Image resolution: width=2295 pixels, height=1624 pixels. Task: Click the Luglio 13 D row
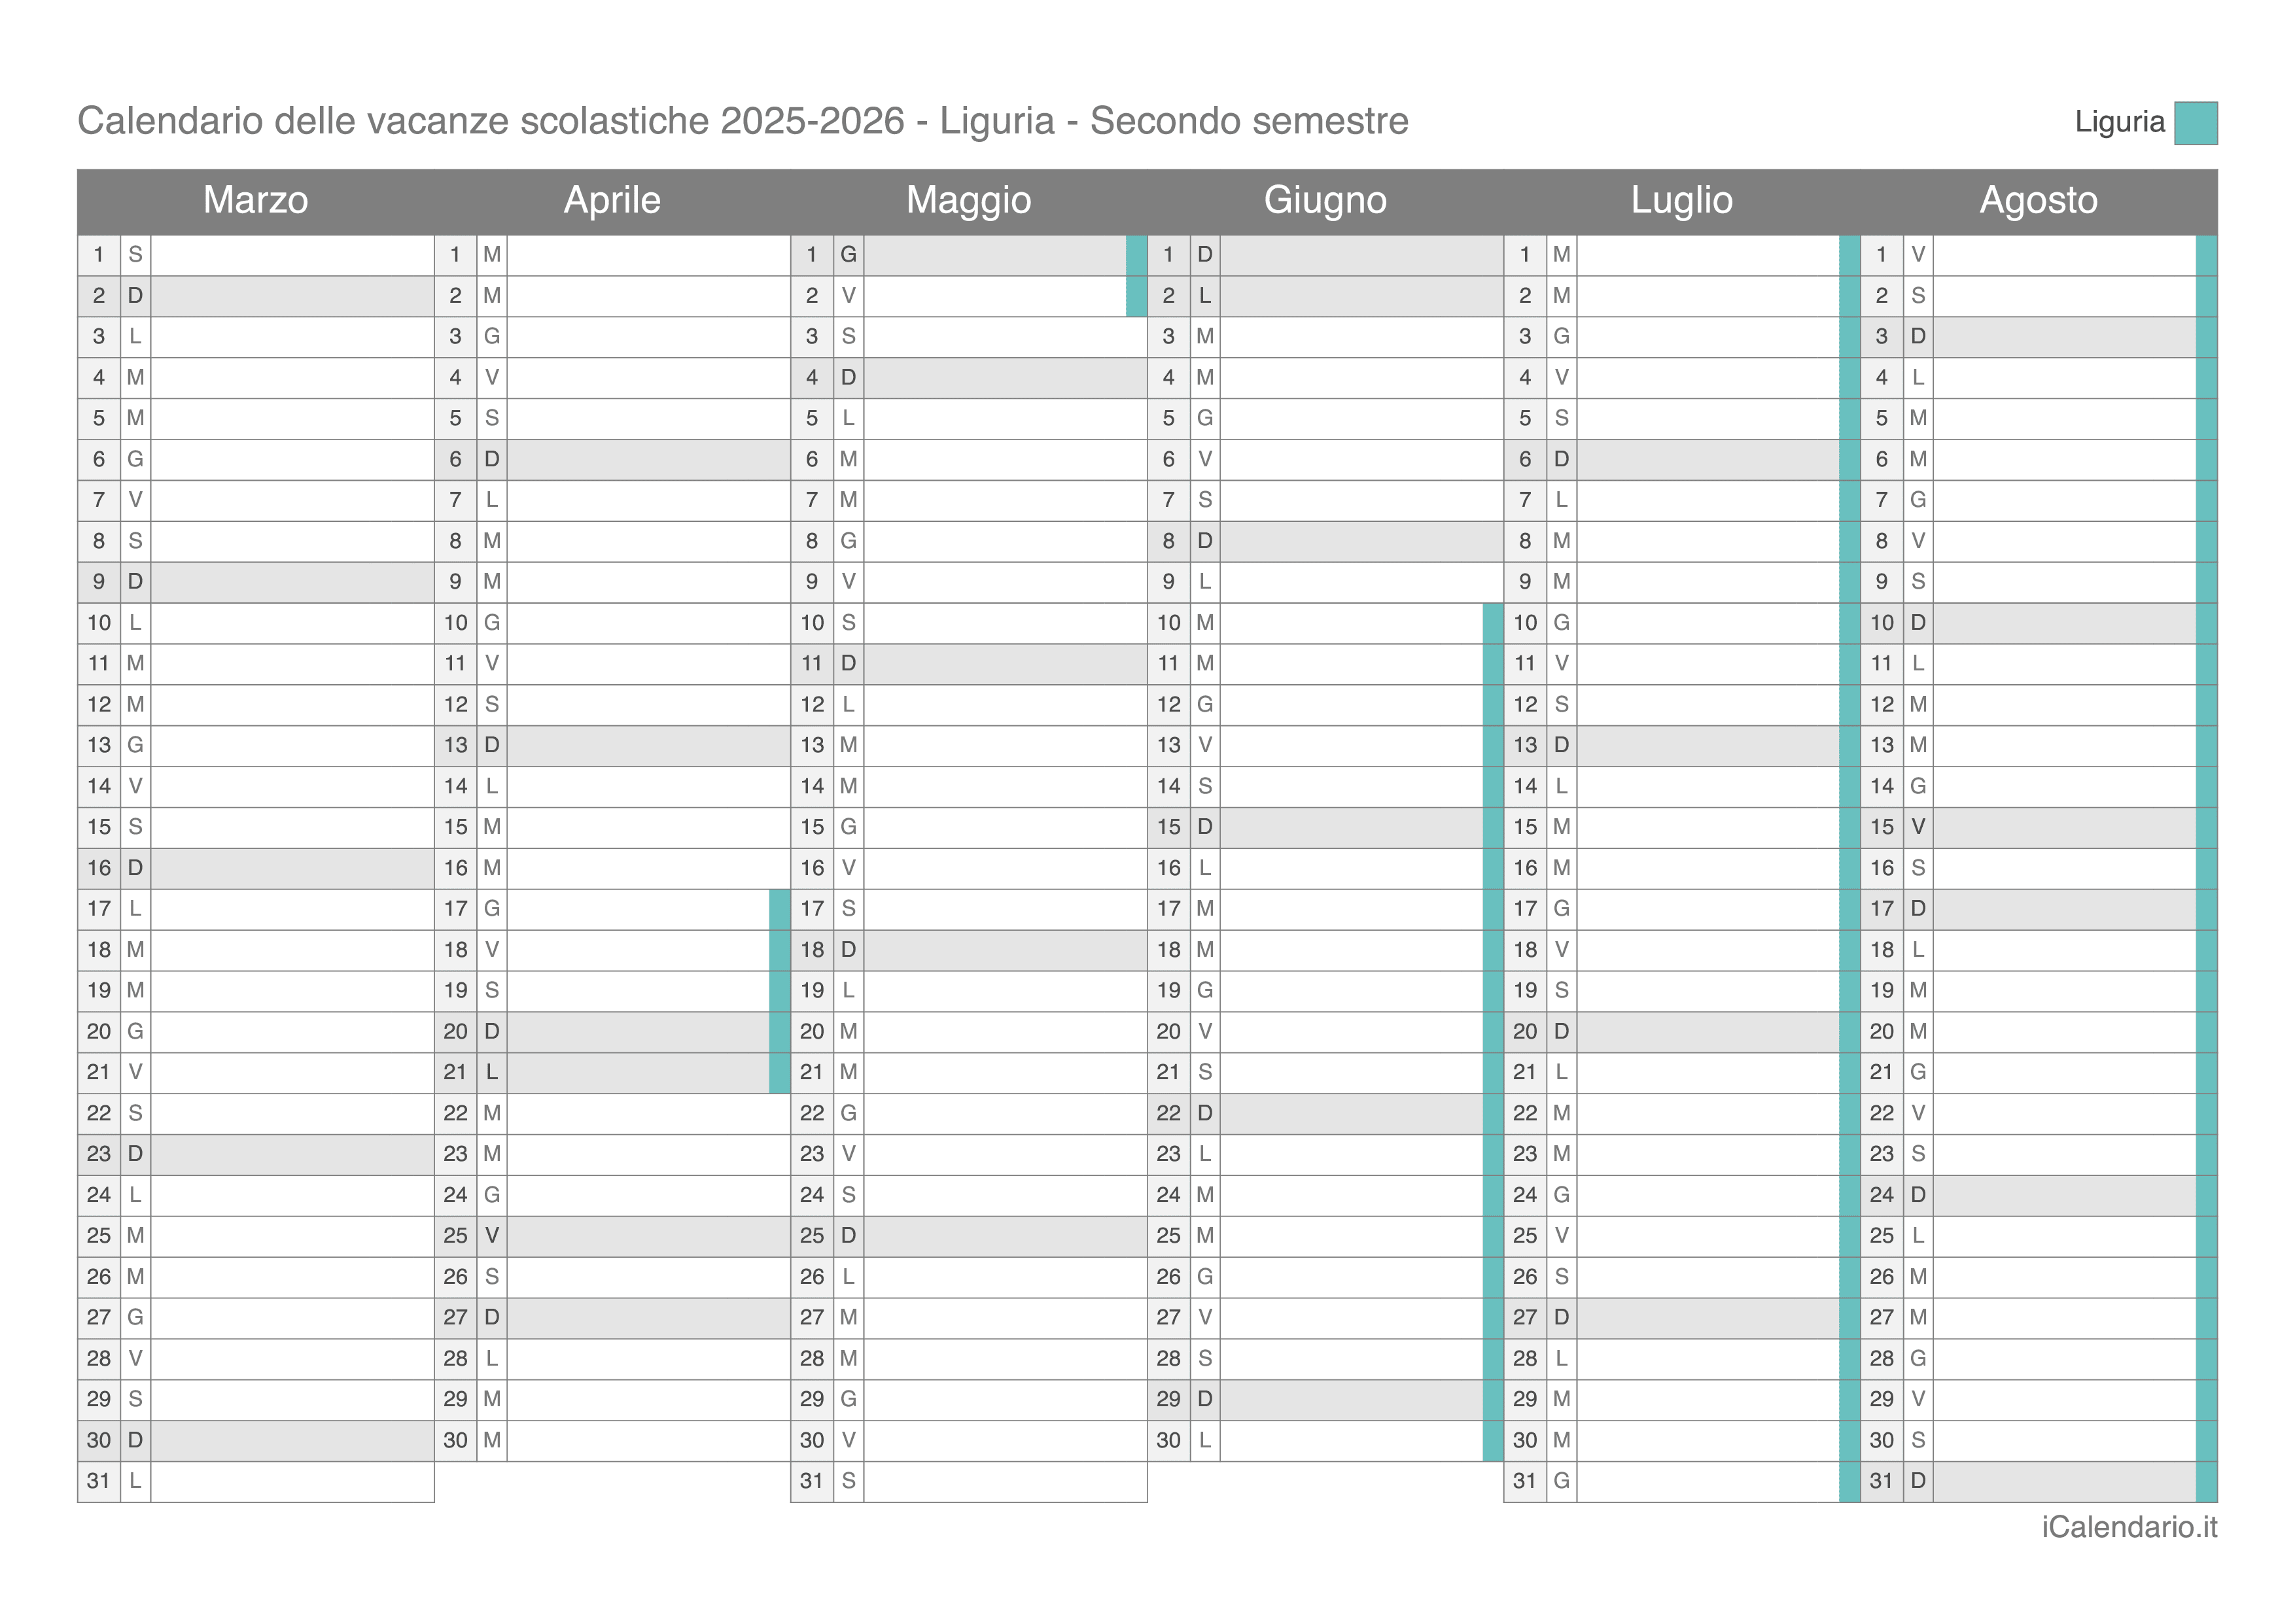[1682, 746]
